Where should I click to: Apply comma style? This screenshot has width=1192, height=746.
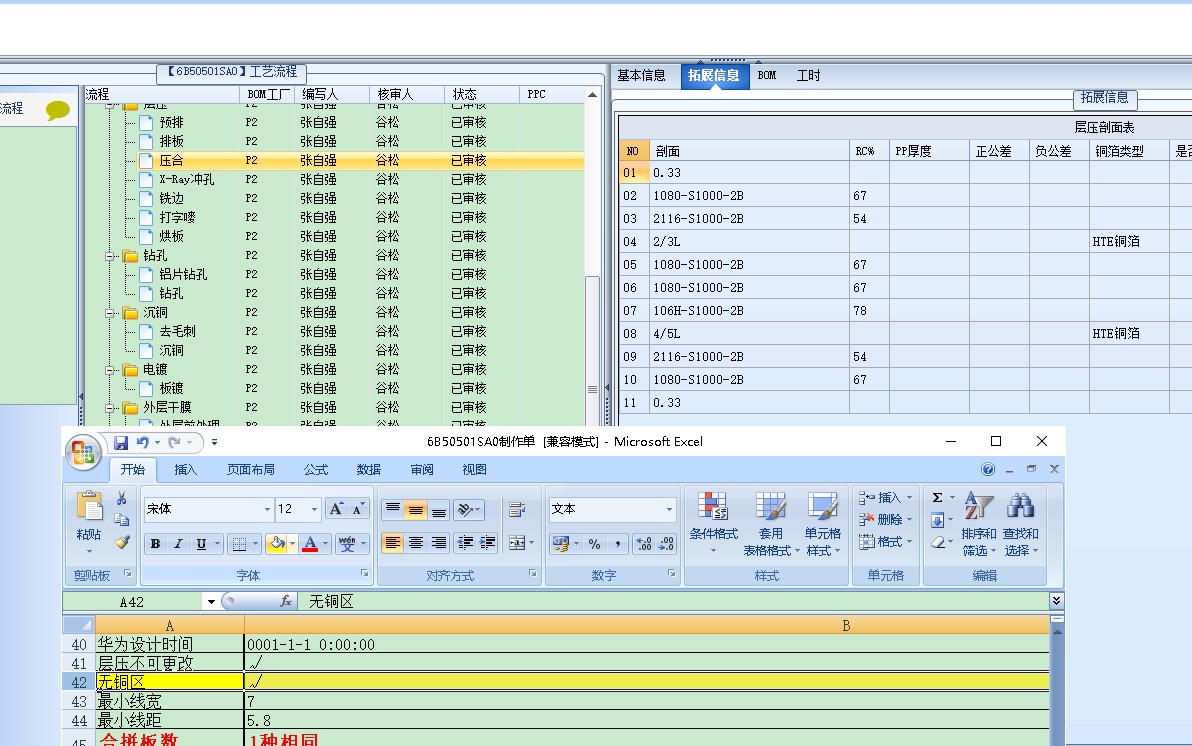point(617,544)
